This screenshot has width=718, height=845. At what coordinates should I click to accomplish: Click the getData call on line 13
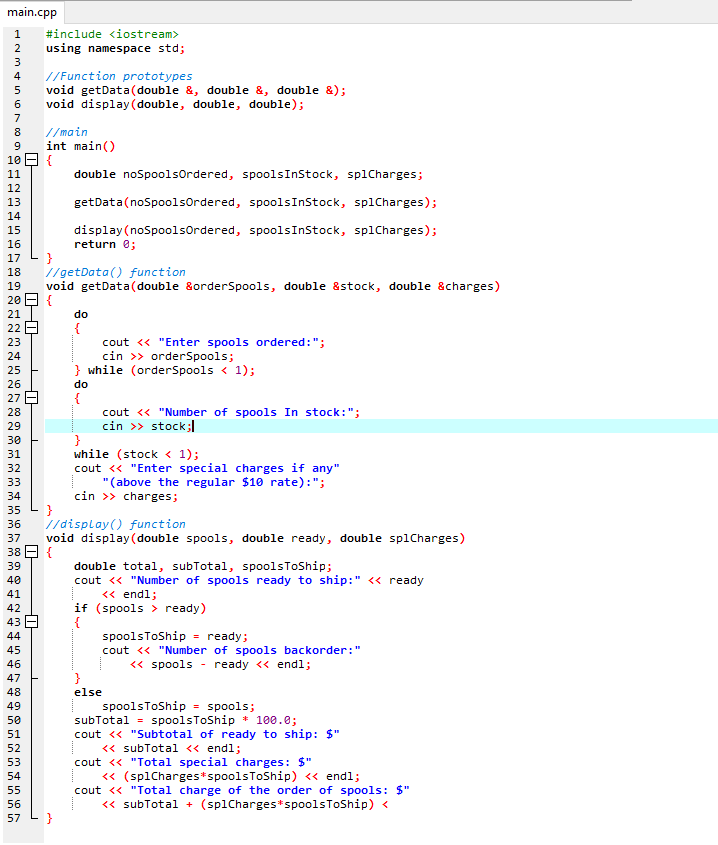256,202
